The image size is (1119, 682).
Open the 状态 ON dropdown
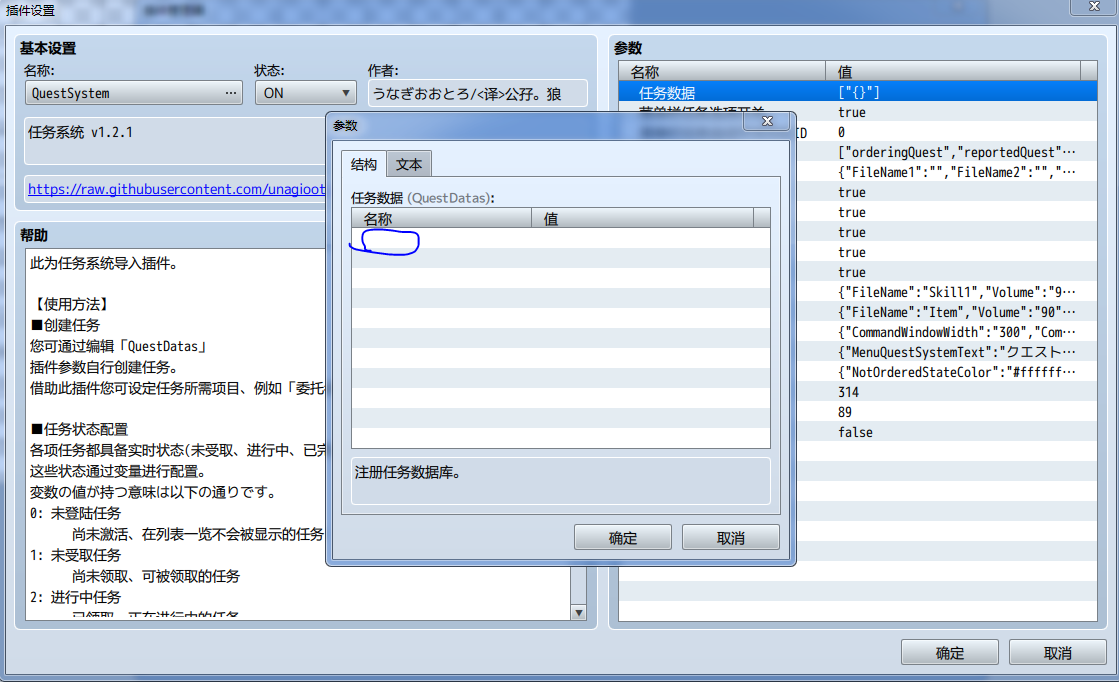tap(305, 93)
